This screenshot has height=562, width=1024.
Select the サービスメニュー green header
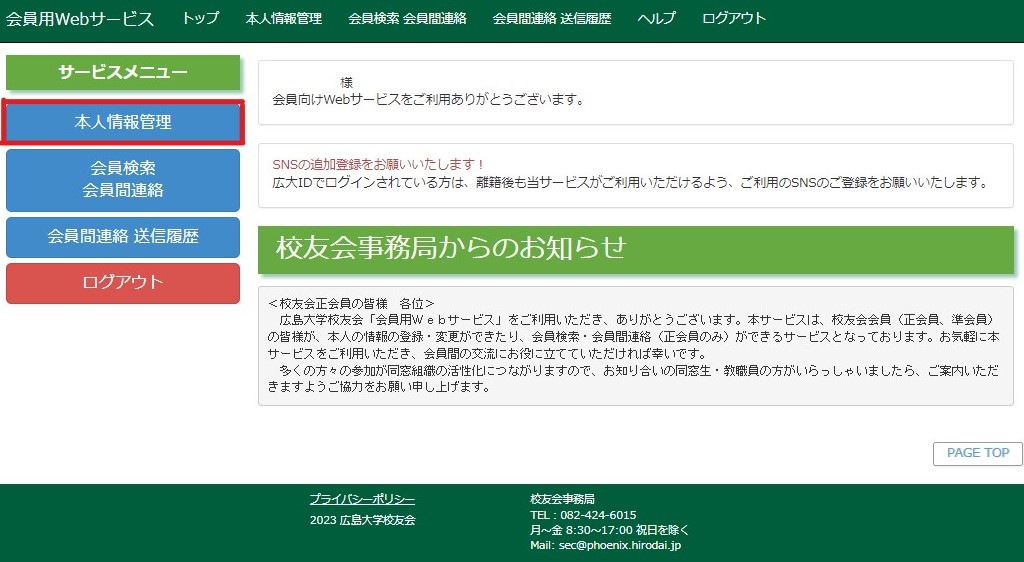click(x=123, y=72)
